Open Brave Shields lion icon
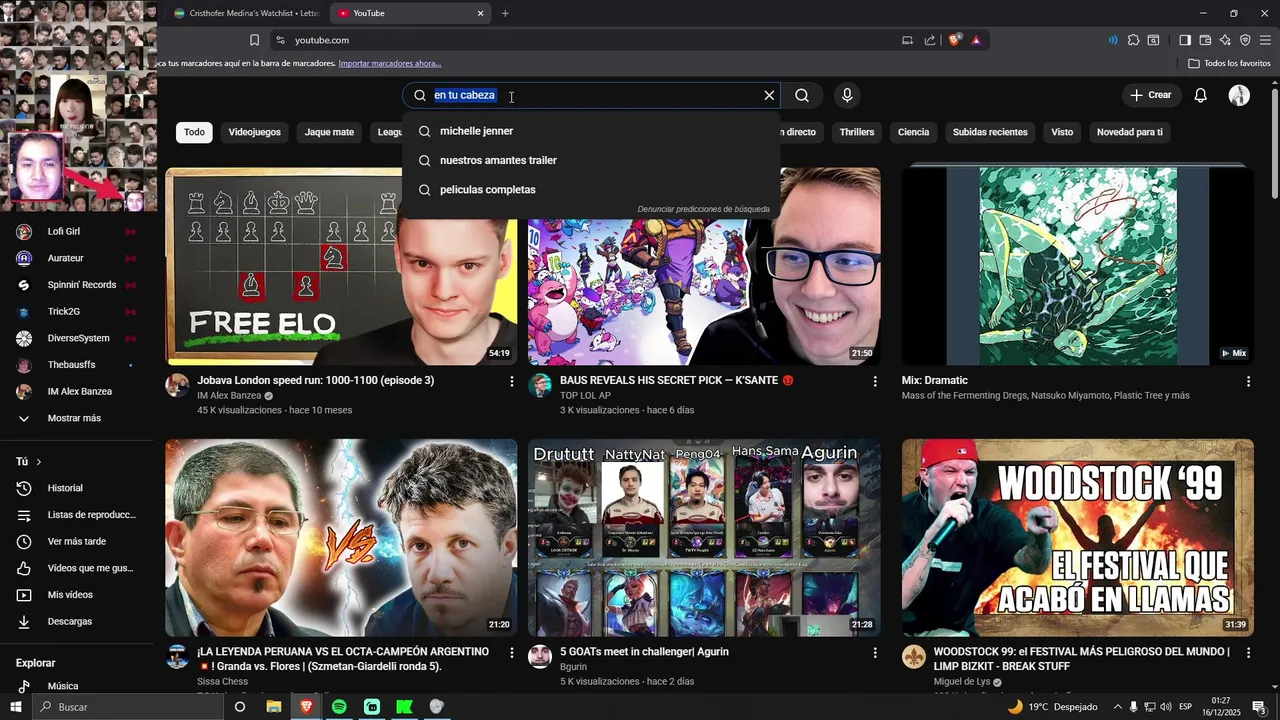The height and width of the screenshot is (720, 1280). 954,40
